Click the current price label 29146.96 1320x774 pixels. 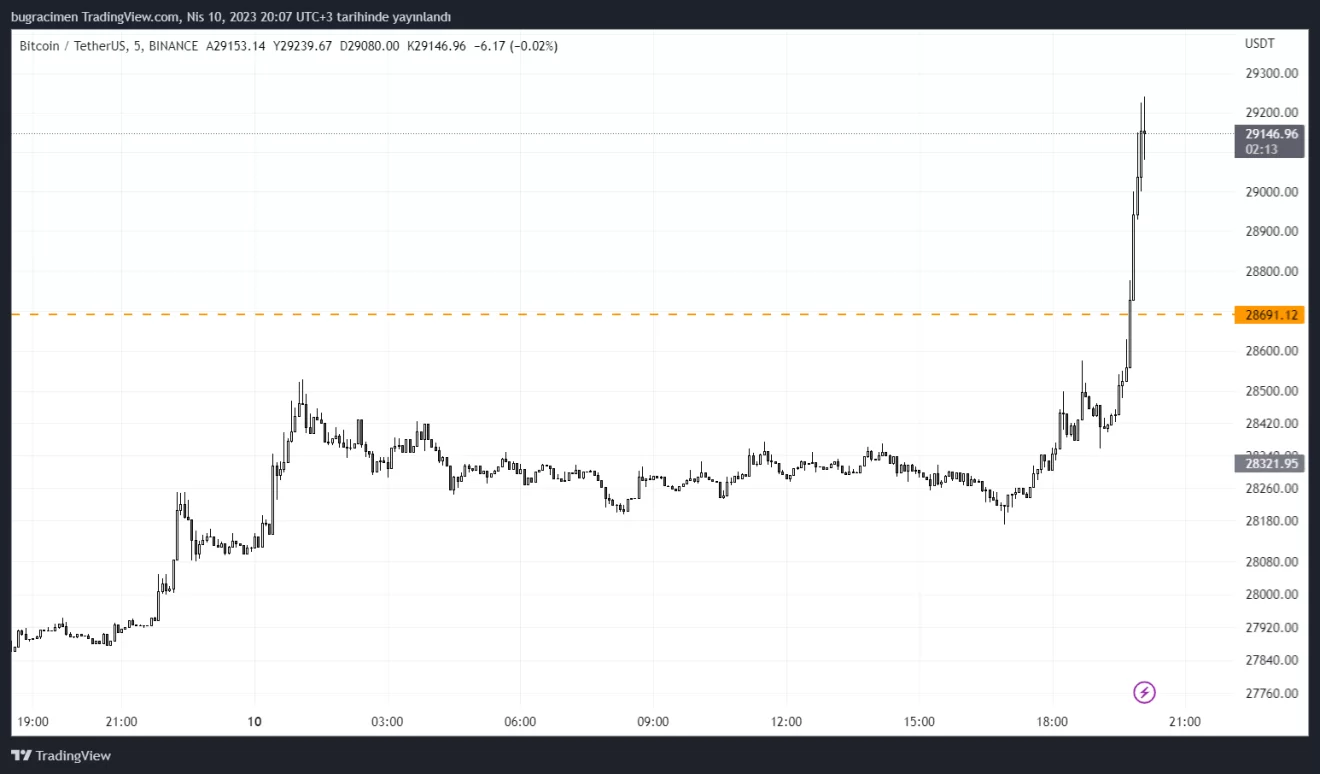pyautogui.click(x=1271, y=134)
